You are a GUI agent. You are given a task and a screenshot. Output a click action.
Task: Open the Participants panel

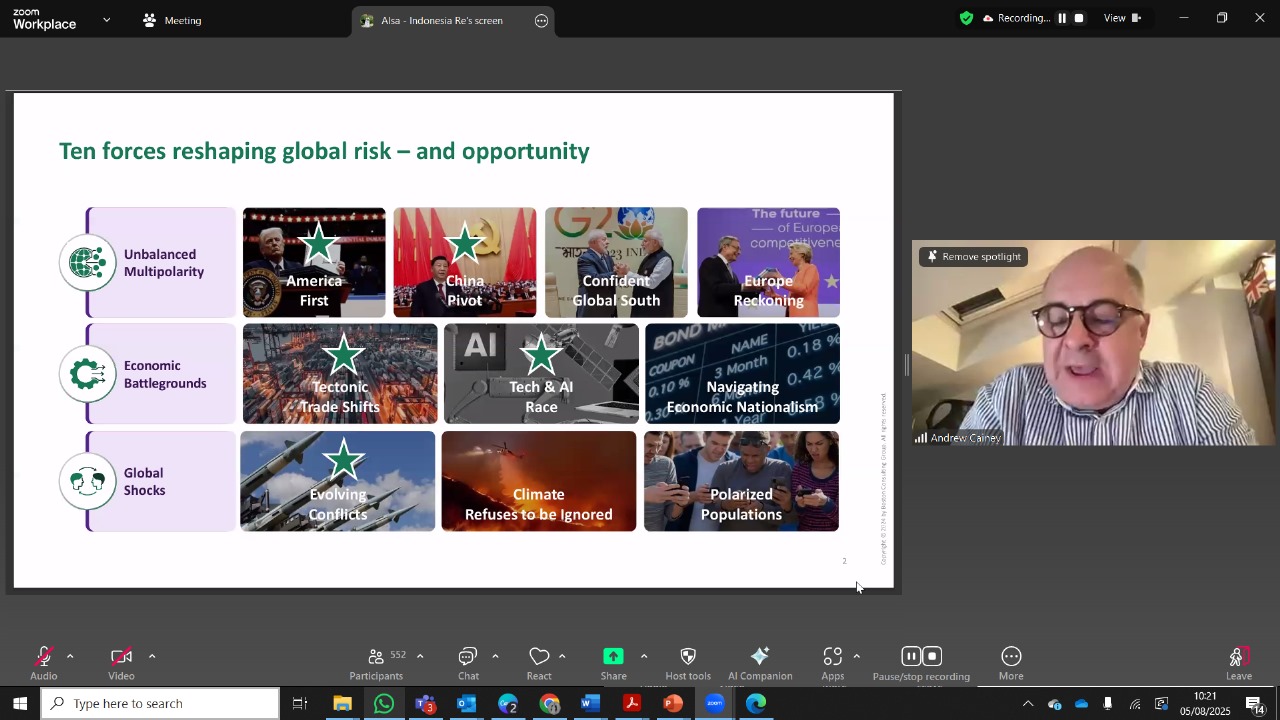[377, 664]
